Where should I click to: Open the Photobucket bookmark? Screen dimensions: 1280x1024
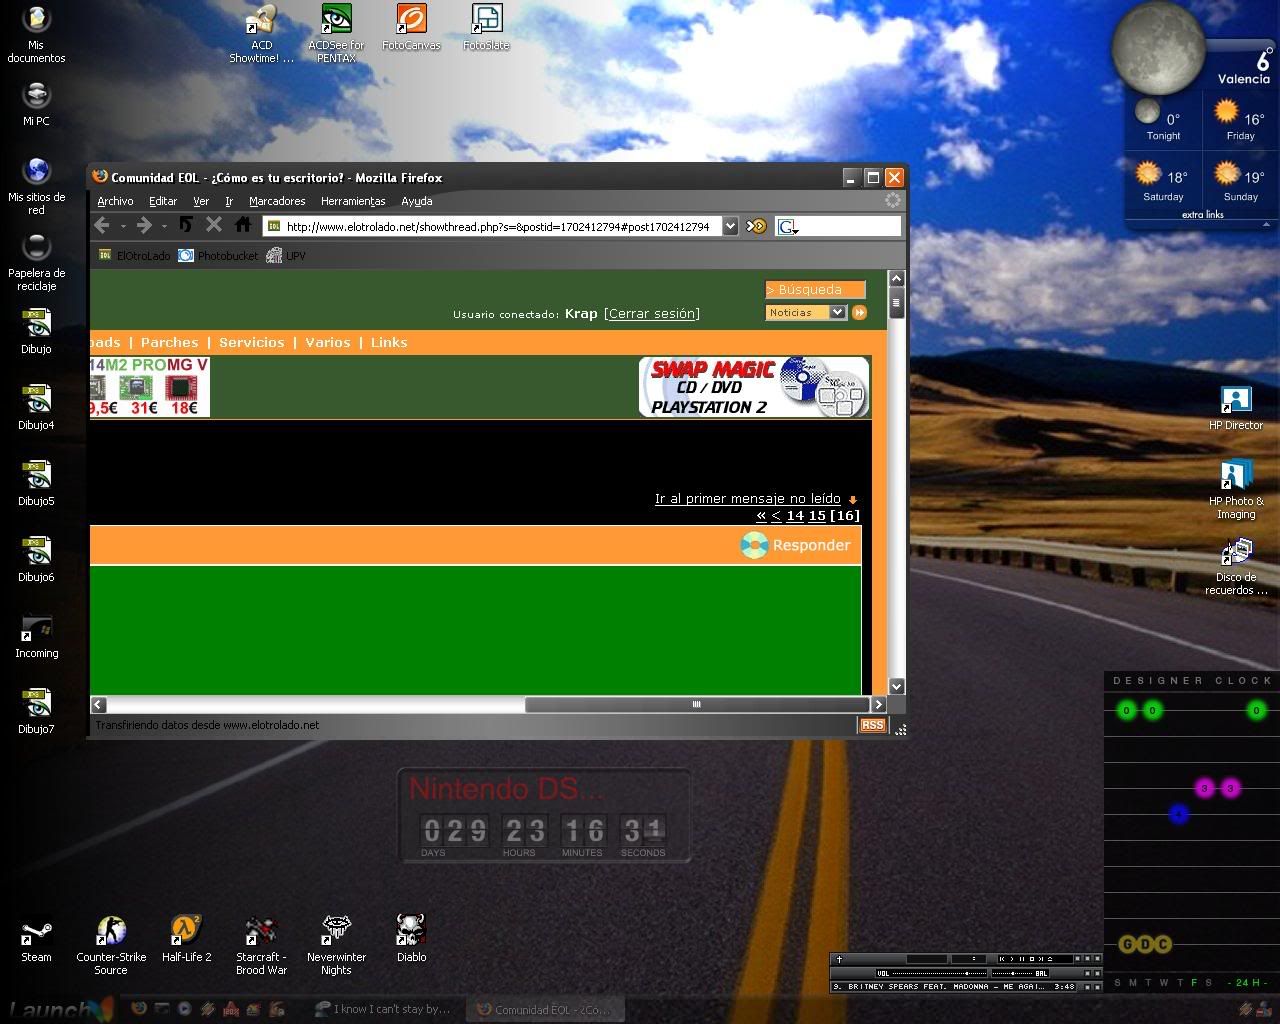click(x=218, y=256)
